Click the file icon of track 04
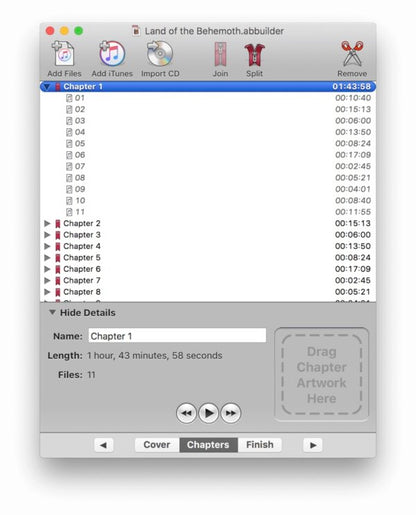The width and height of the screenshot is (416, 515). [69, 132]
